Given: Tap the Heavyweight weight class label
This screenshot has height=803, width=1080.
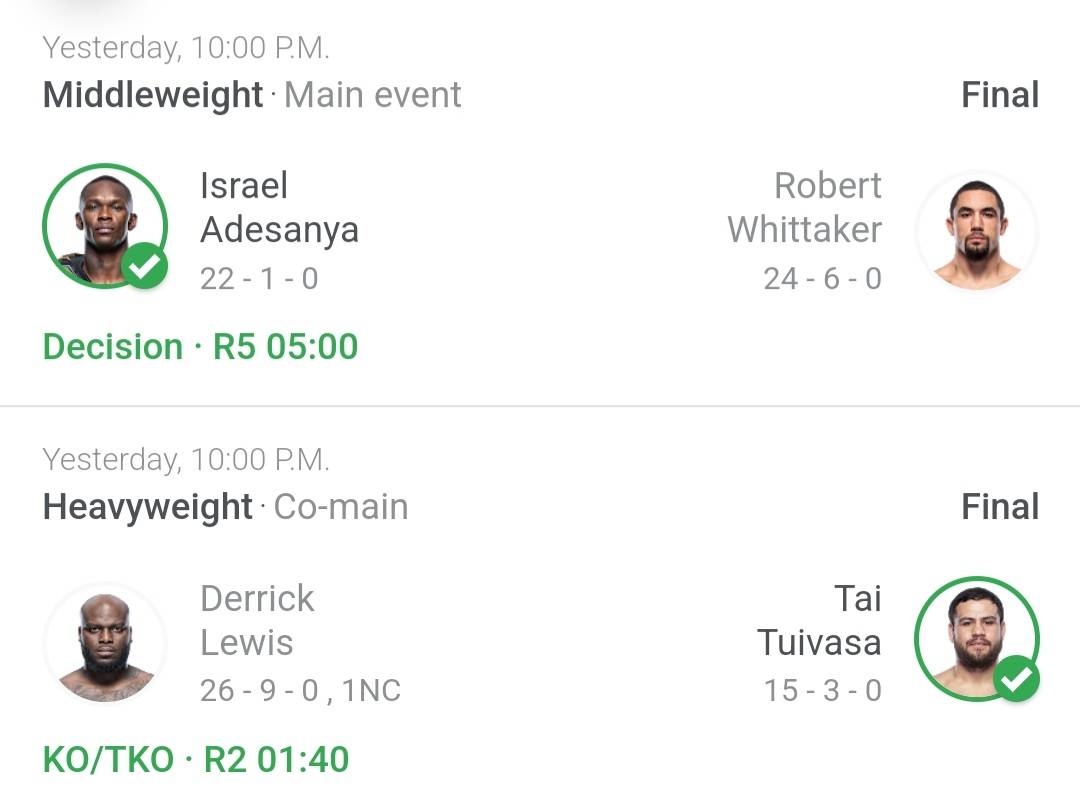Looking at the screenshot, I should (148, 507).
